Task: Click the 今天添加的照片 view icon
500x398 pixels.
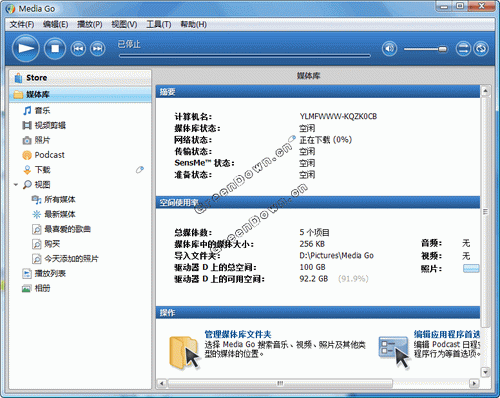Action: point(36,259)
